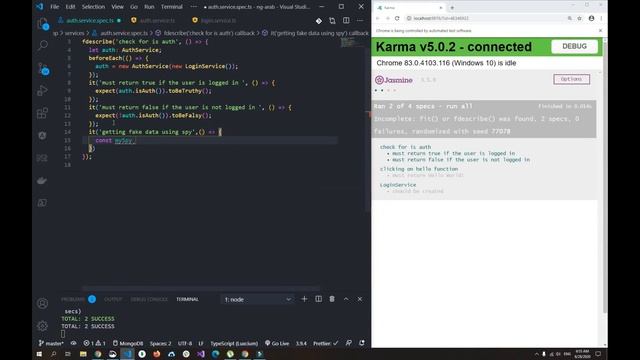Close the terminal panel
The image size is (640, 360).
click(x=360, y=299)
